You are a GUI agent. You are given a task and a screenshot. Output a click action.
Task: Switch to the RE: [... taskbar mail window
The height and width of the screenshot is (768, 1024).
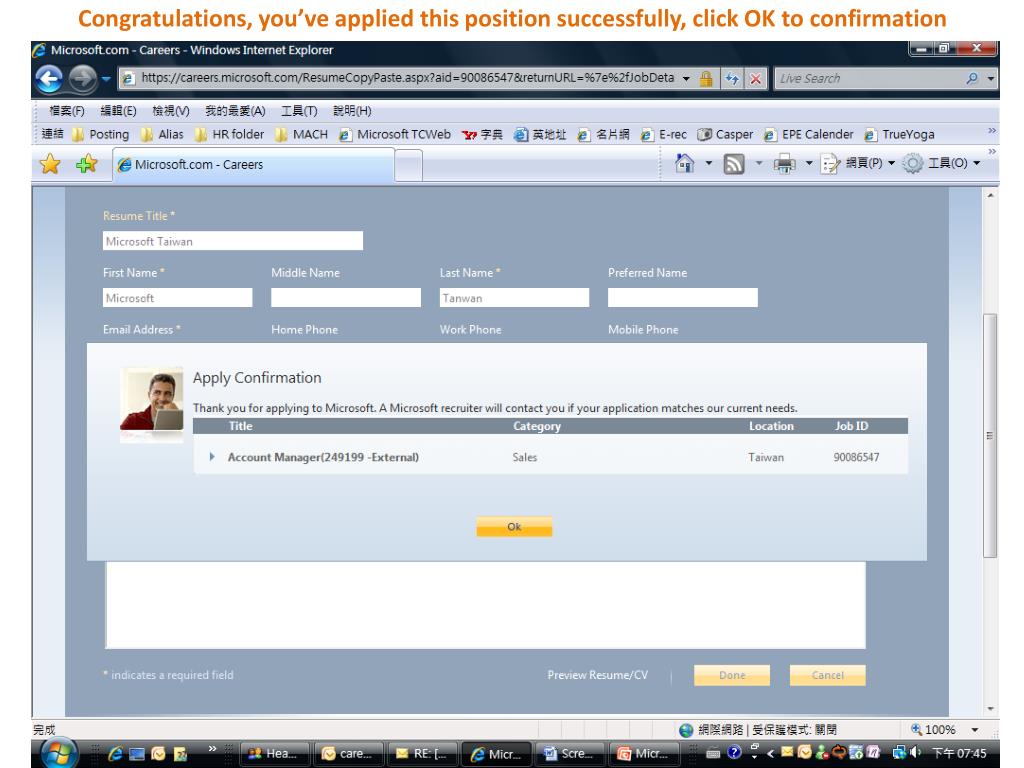(x=422, y=754)
